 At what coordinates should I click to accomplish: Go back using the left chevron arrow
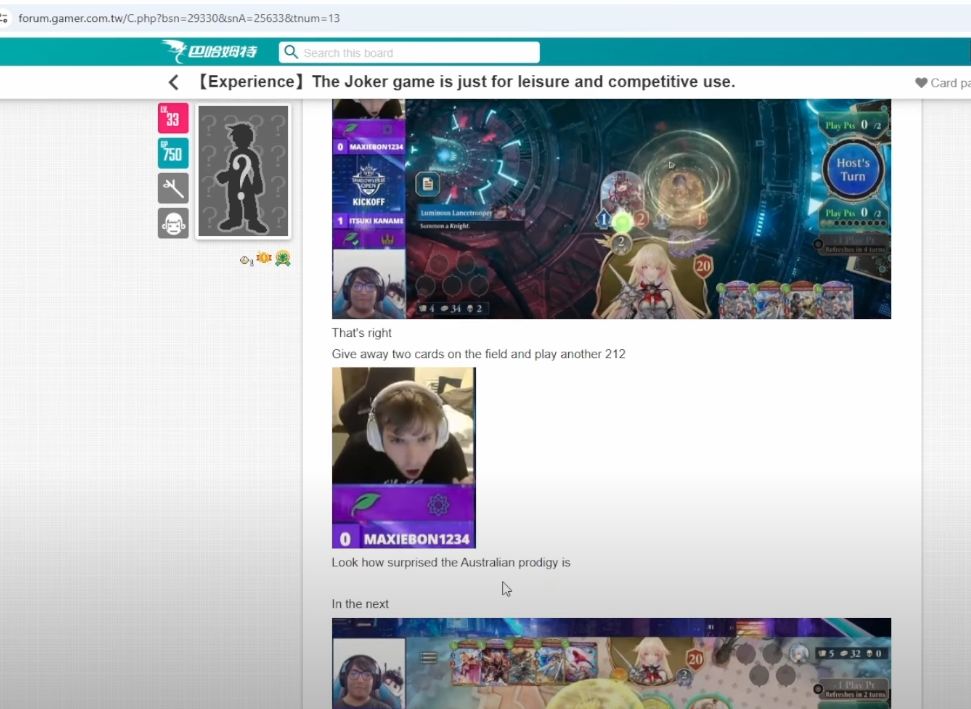tap(173, 82)
